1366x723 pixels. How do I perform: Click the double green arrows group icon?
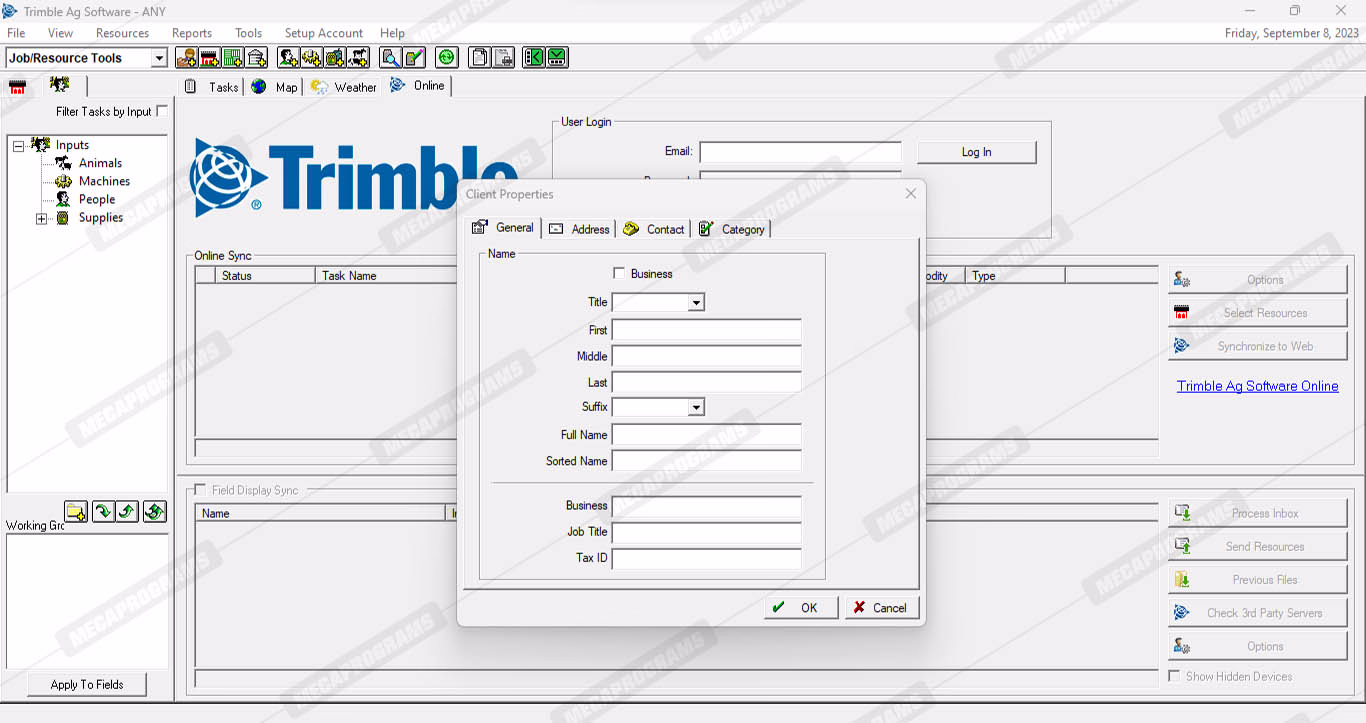pyautogui.click(x=154, y=512)
